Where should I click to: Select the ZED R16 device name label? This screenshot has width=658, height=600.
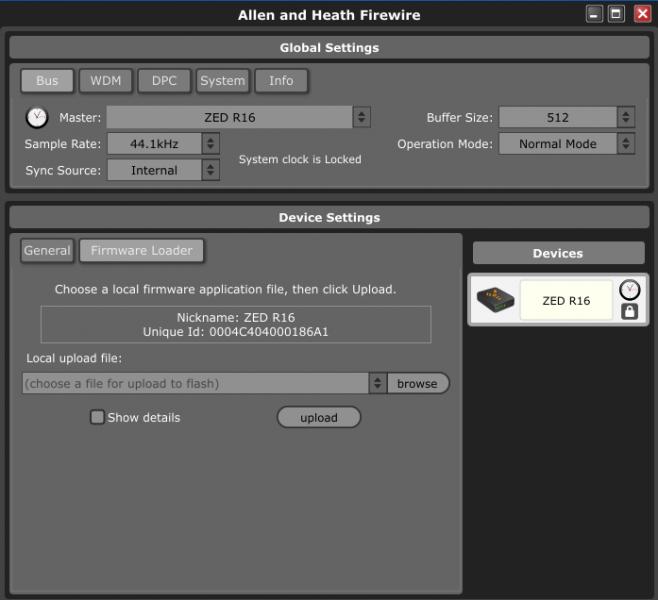(566, 300)
